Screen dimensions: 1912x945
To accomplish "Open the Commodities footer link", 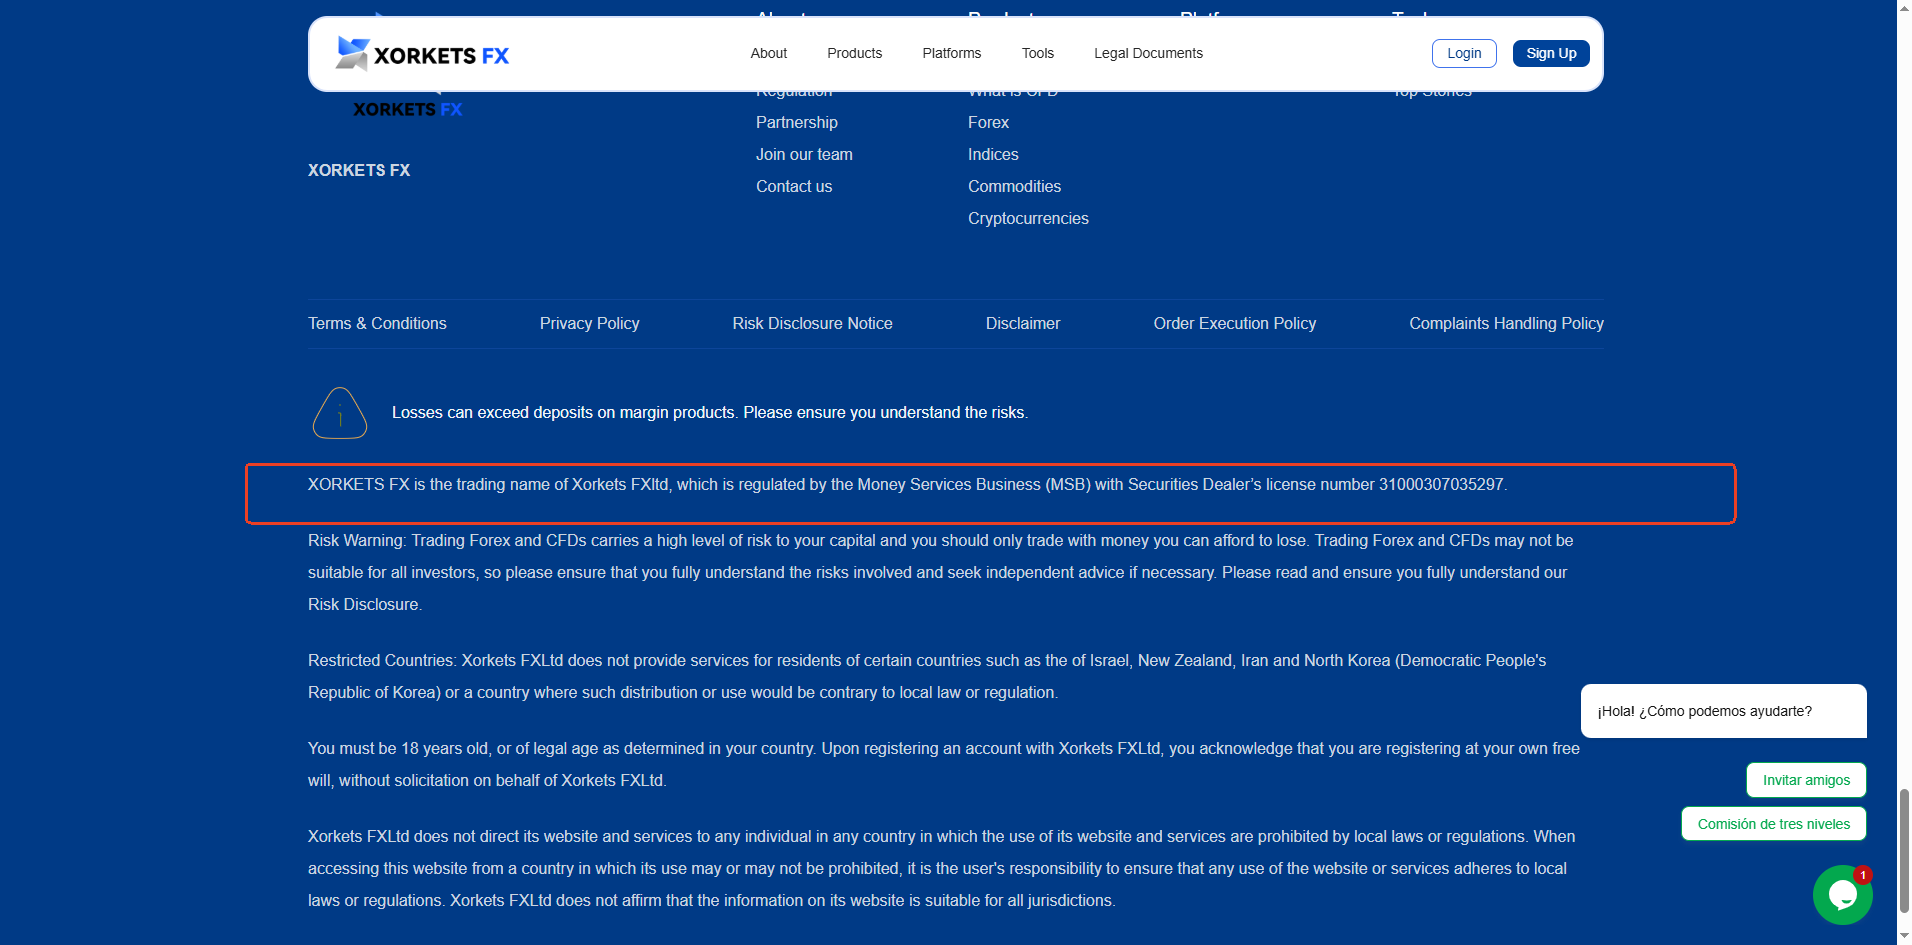I will coord(1014,186).
